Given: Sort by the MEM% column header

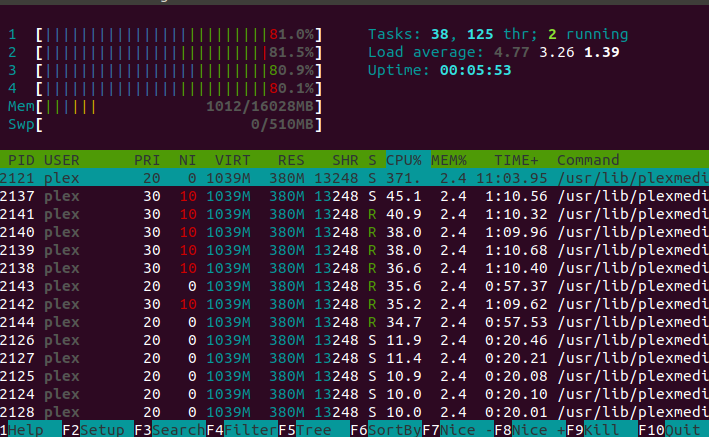Looking at the screenshot, I should [449, 160].
